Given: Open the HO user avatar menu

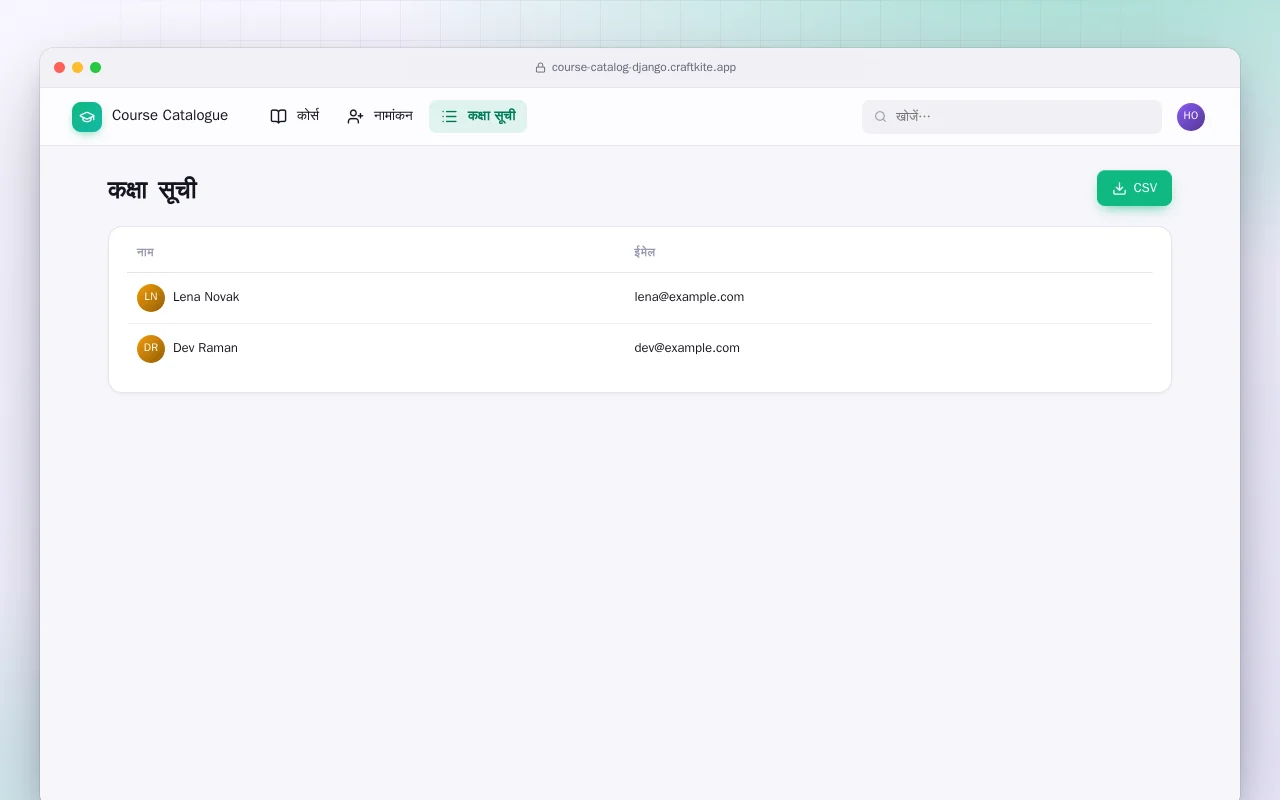Looking at the screenshot, I should 1191,117.
